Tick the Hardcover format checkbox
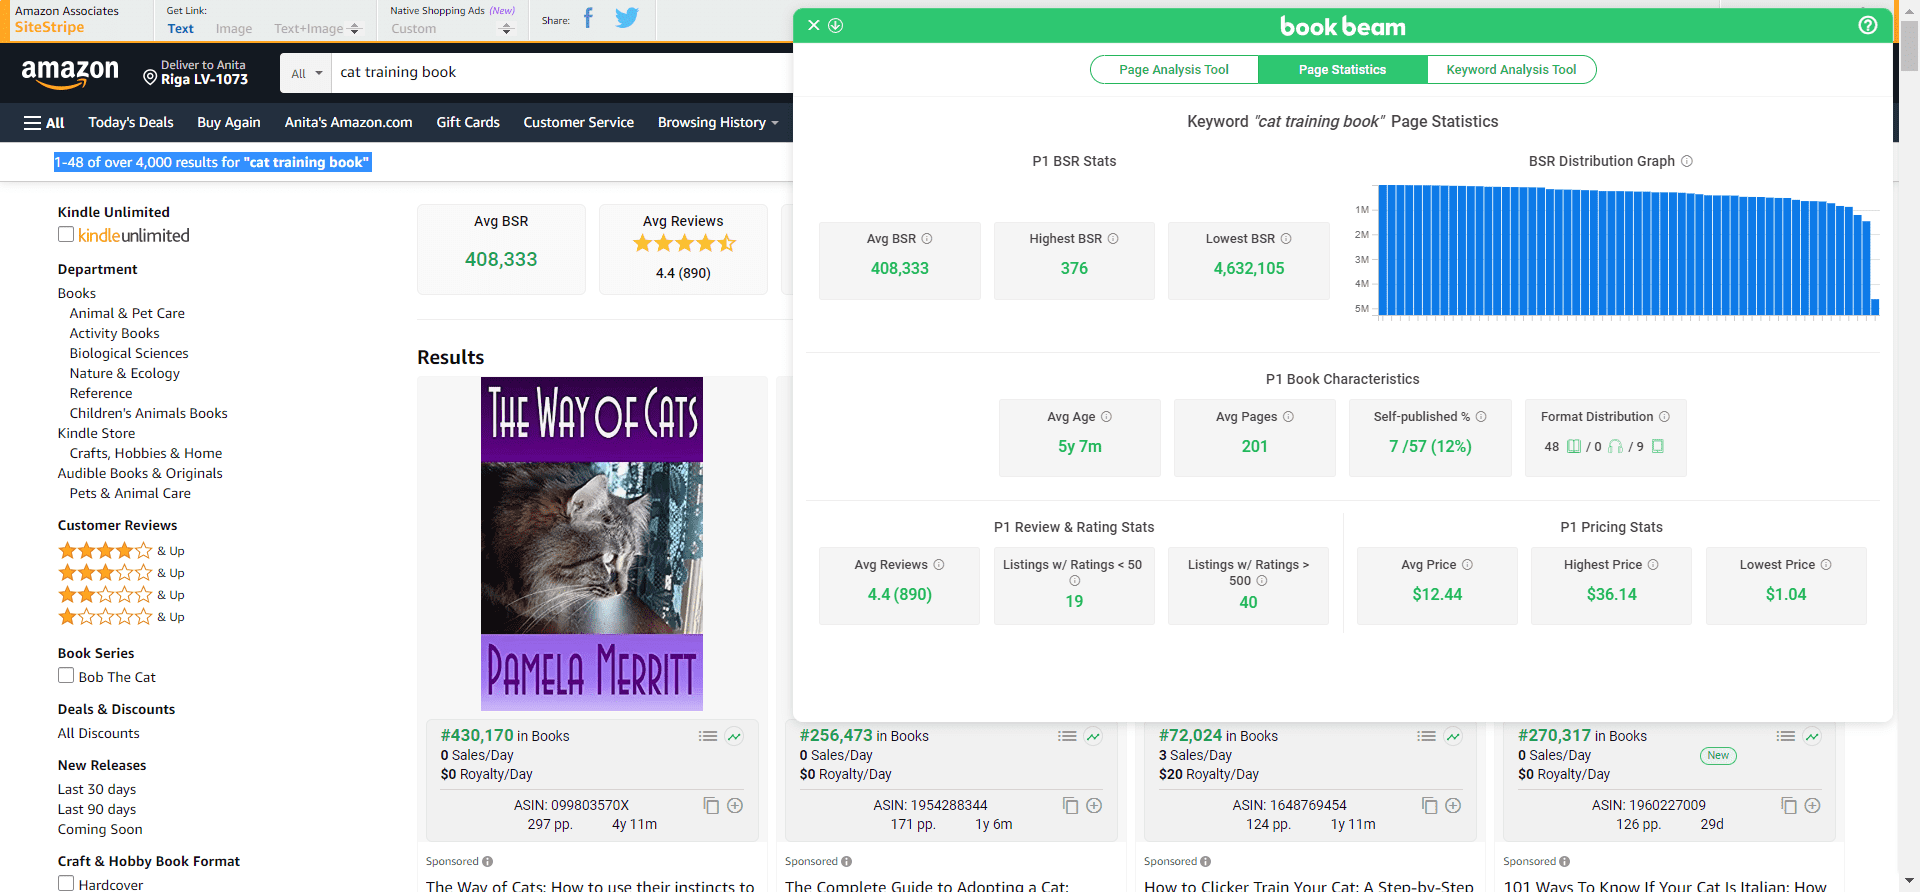This screenshot has height=892, width=1920. (66, 884)
